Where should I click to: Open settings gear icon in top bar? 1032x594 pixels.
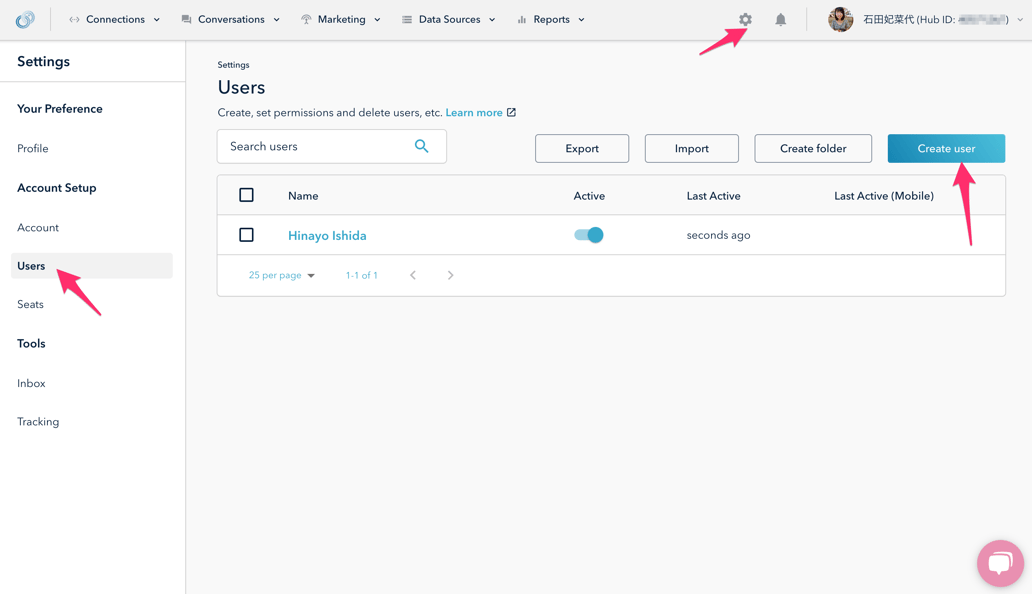coord(745,20)
